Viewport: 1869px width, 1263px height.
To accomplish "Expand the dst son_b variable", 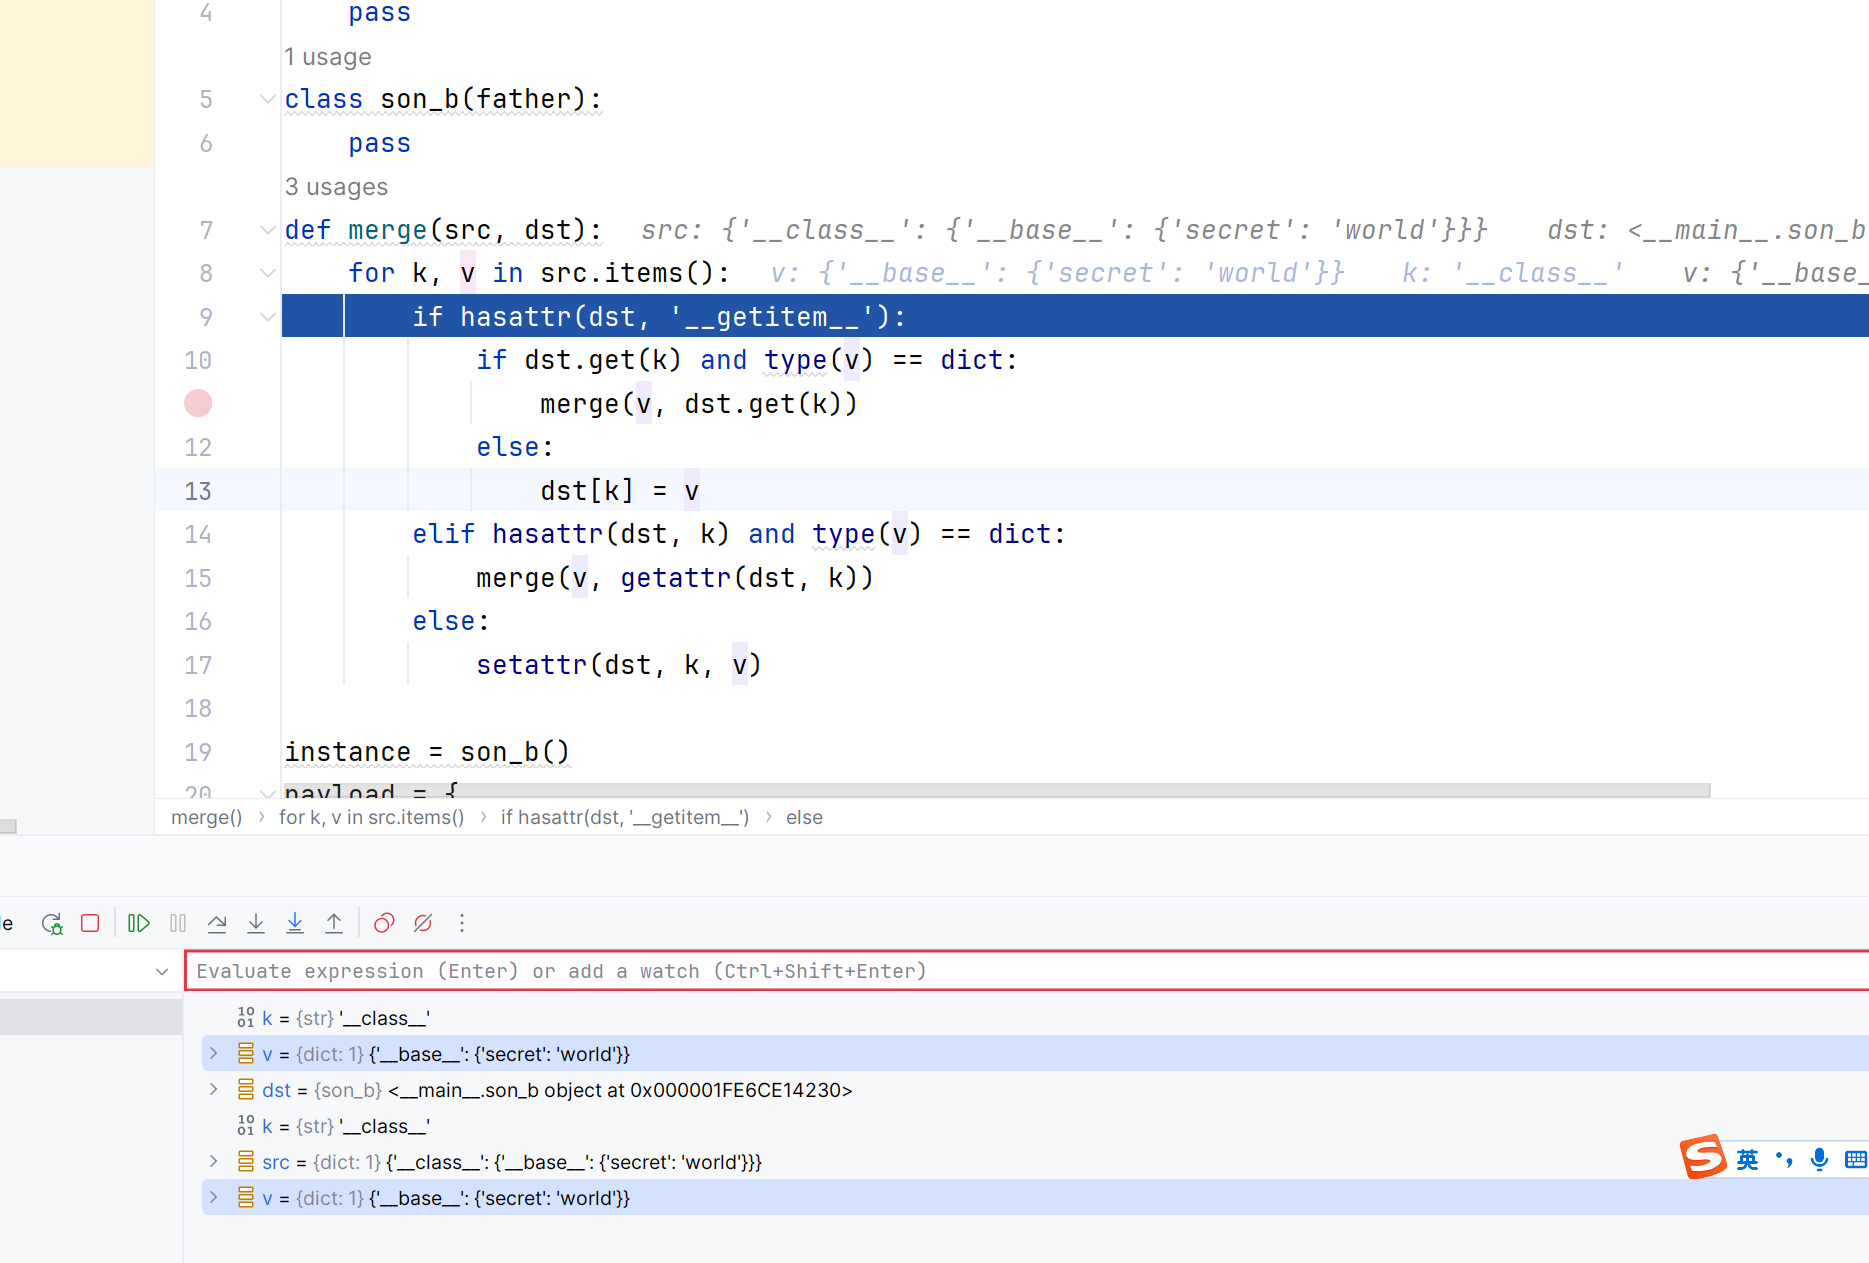I will [214, 1090].
